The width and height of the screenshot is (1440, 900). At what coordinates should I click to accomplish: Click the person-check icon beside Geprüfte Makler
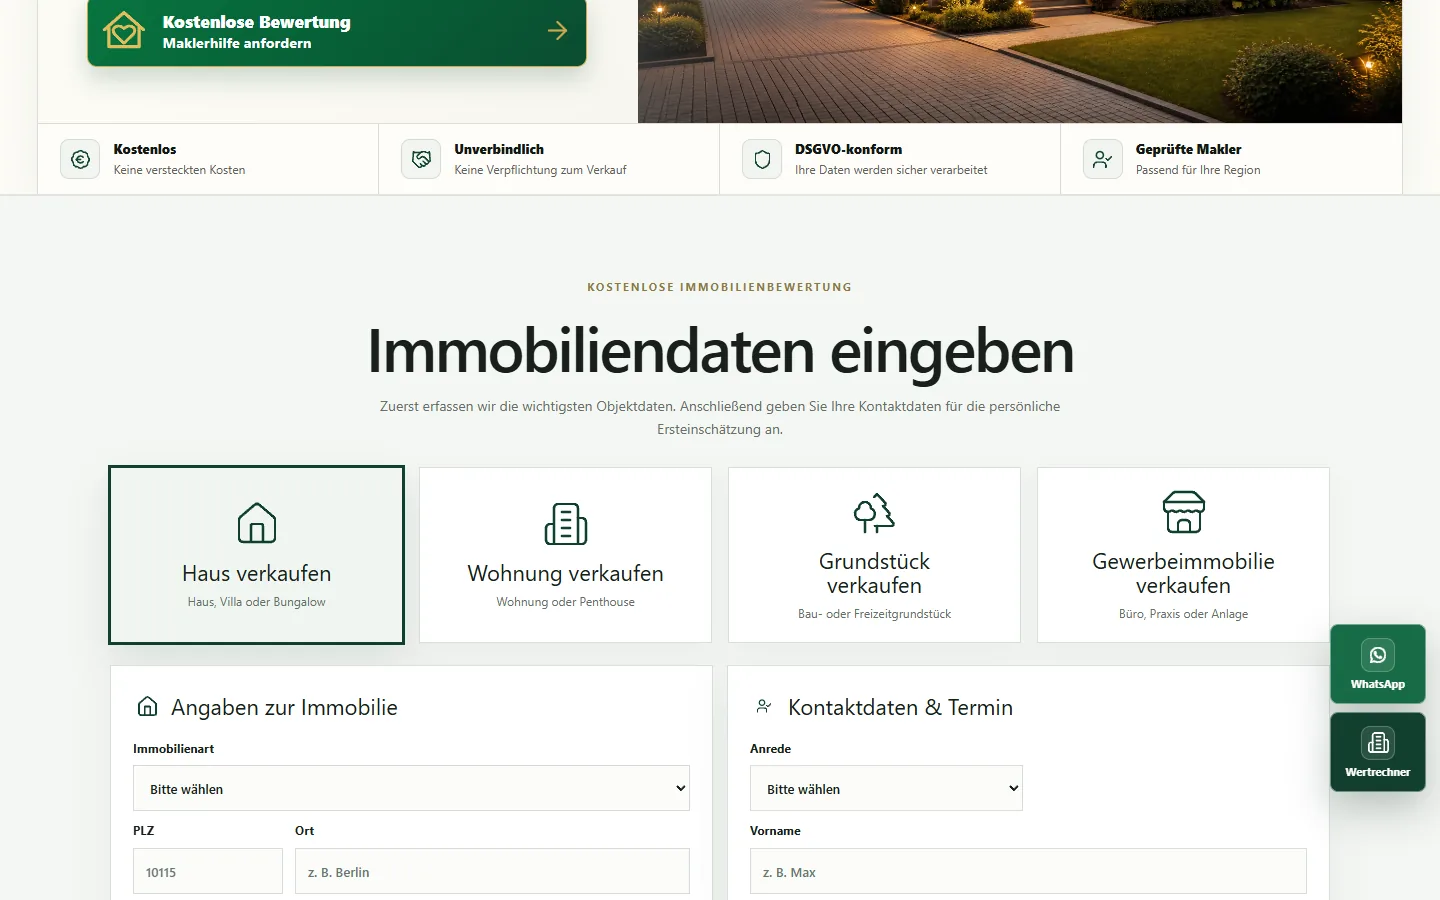point(1103,159)
